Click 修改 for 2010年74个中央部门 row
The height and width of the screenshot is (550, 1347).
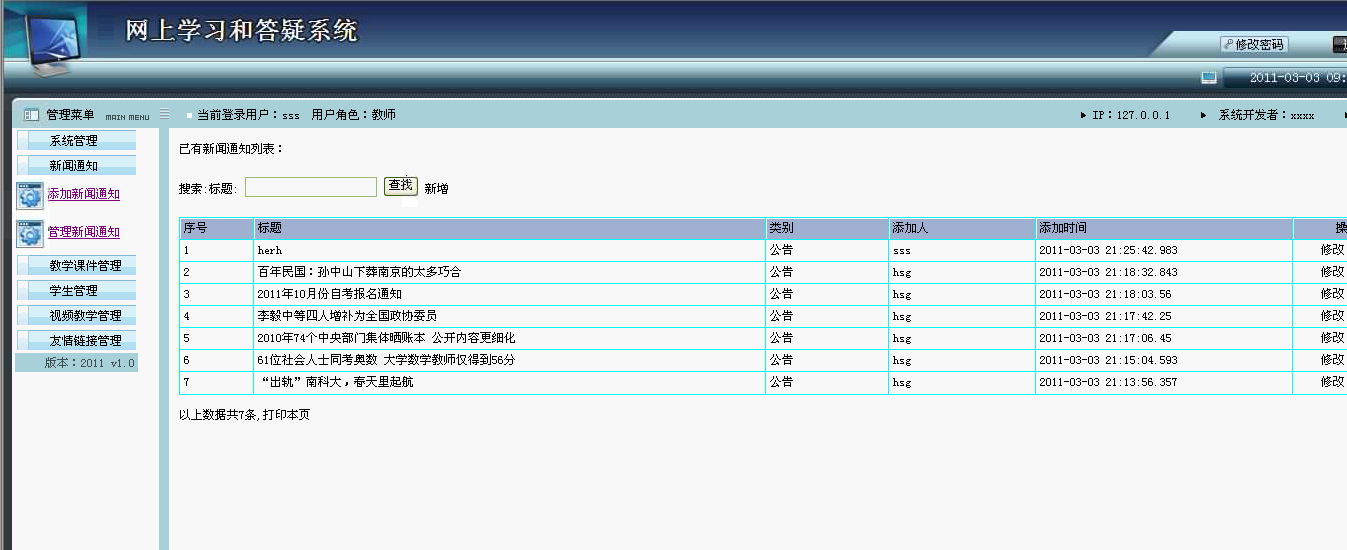(1332, 338)
